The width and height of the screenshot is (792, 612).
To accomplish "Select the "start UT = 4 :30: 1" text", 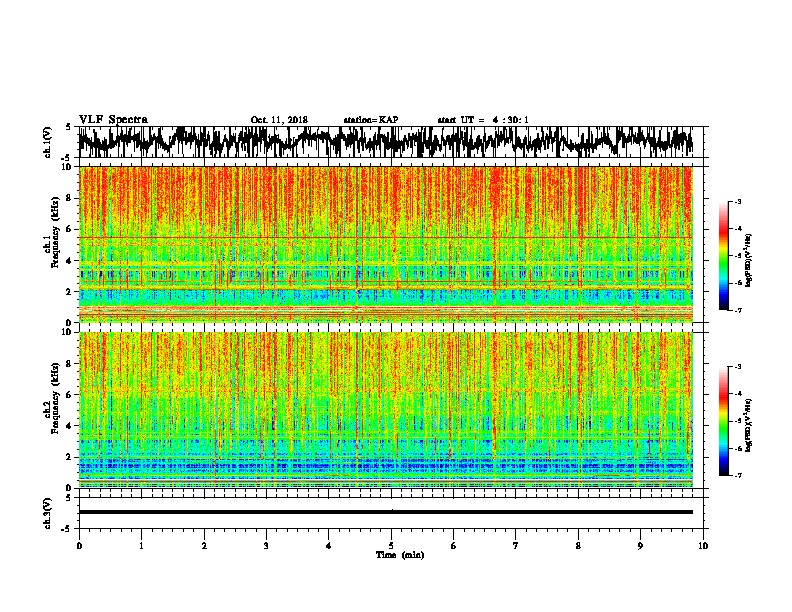I will pos(483,120).
